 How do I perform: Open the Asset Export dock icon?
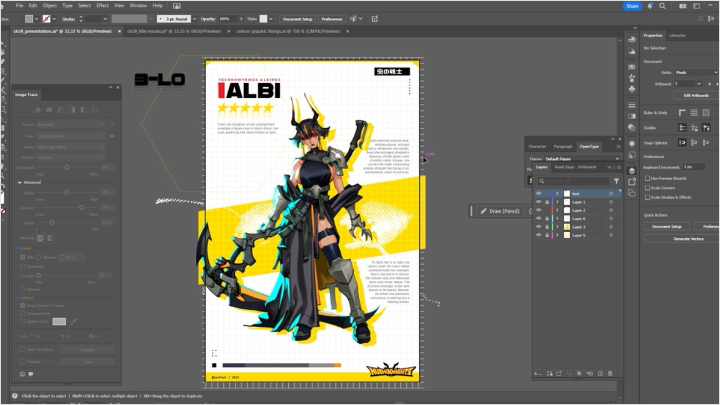tap(632, 182)
